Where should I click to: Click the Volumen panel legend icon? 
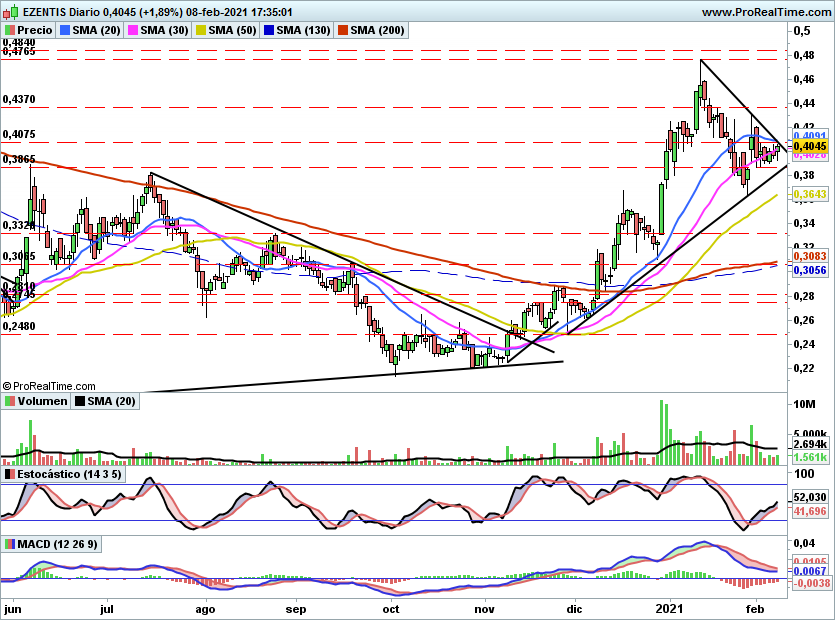[x=9, y=401]
